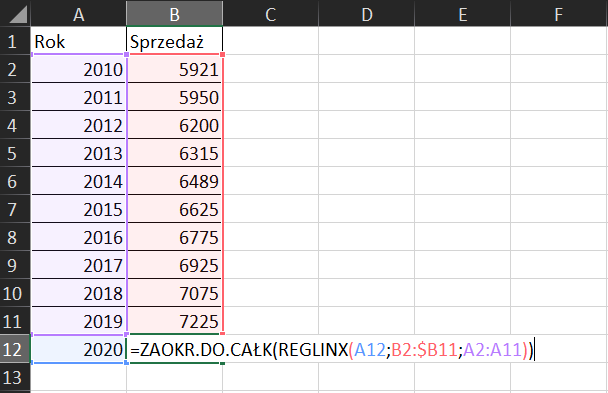Screen dimensions: 608x393
Task: Select row 9 header
Action: coord(15,265)
